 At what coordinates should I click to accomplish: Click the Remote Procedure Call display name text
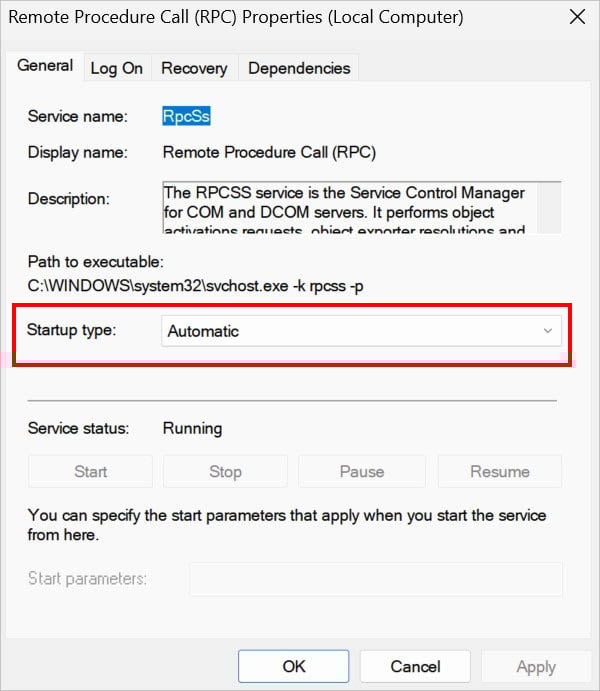[x=269, y=153]
